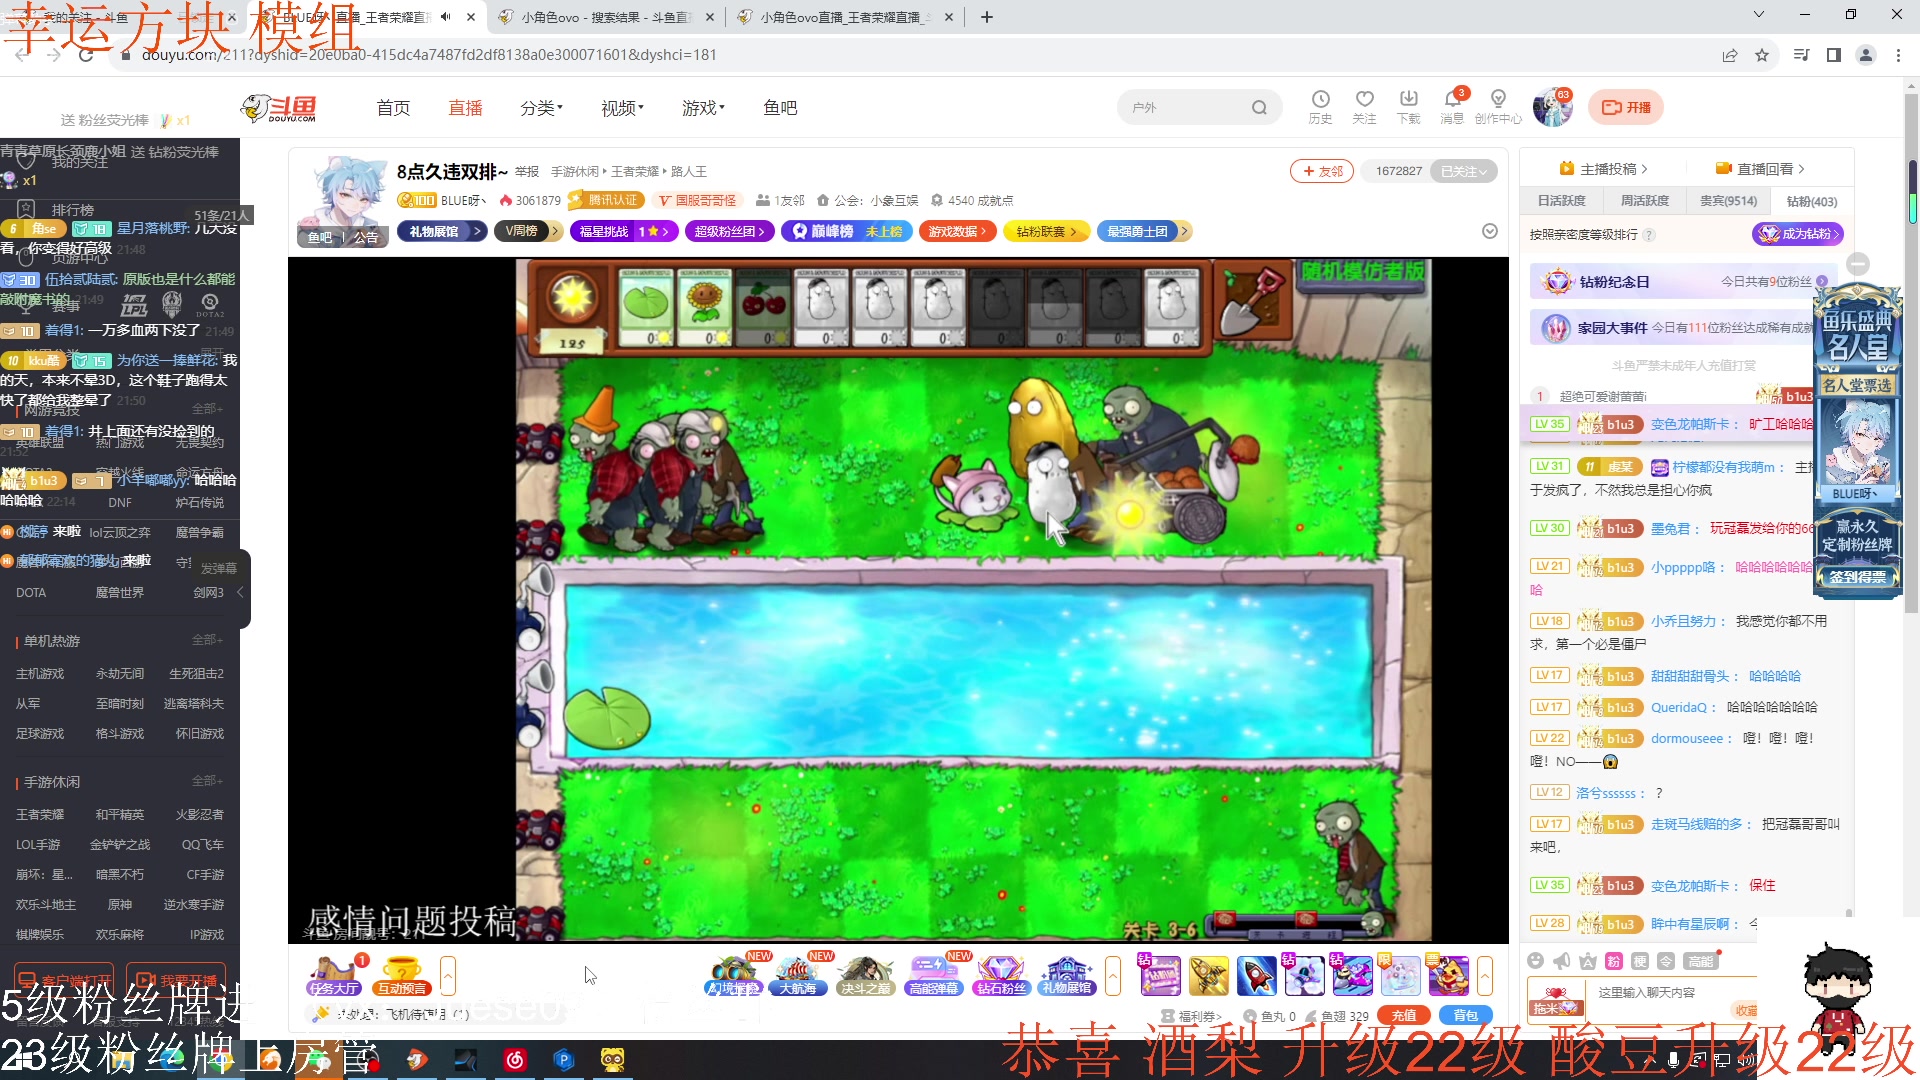
Task: Open the emoji picker in chat
Action: tap(1536, 961)
